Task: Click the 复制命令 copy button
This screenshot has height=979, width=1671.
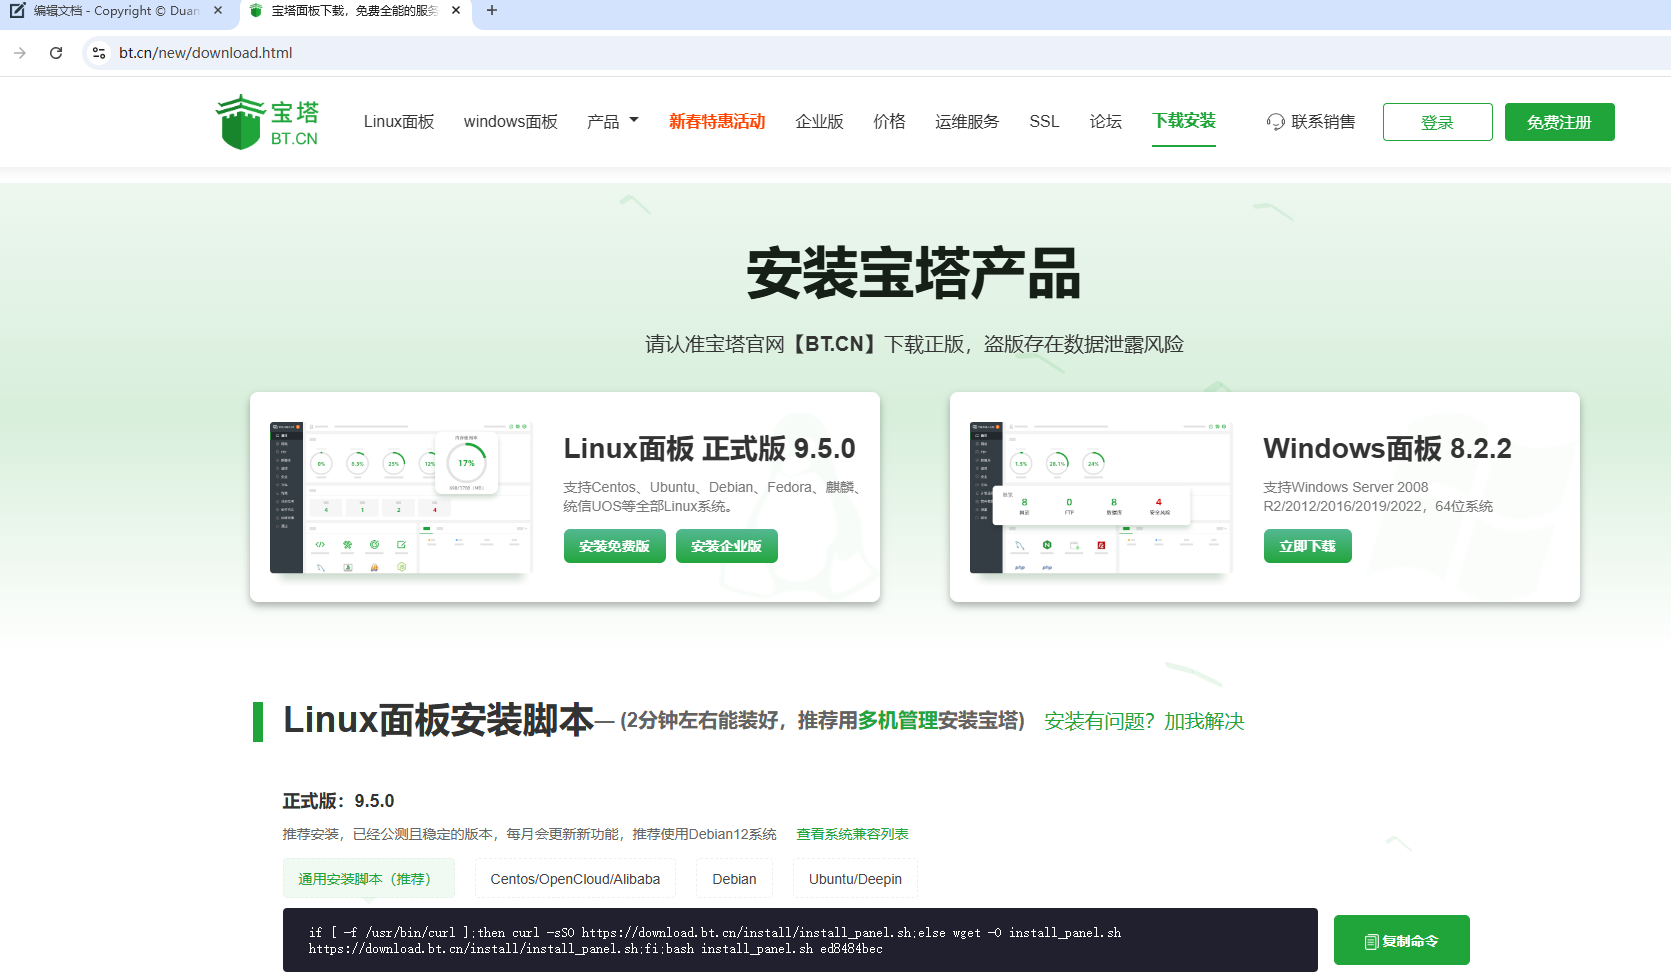Action: tap(1401, 940)
